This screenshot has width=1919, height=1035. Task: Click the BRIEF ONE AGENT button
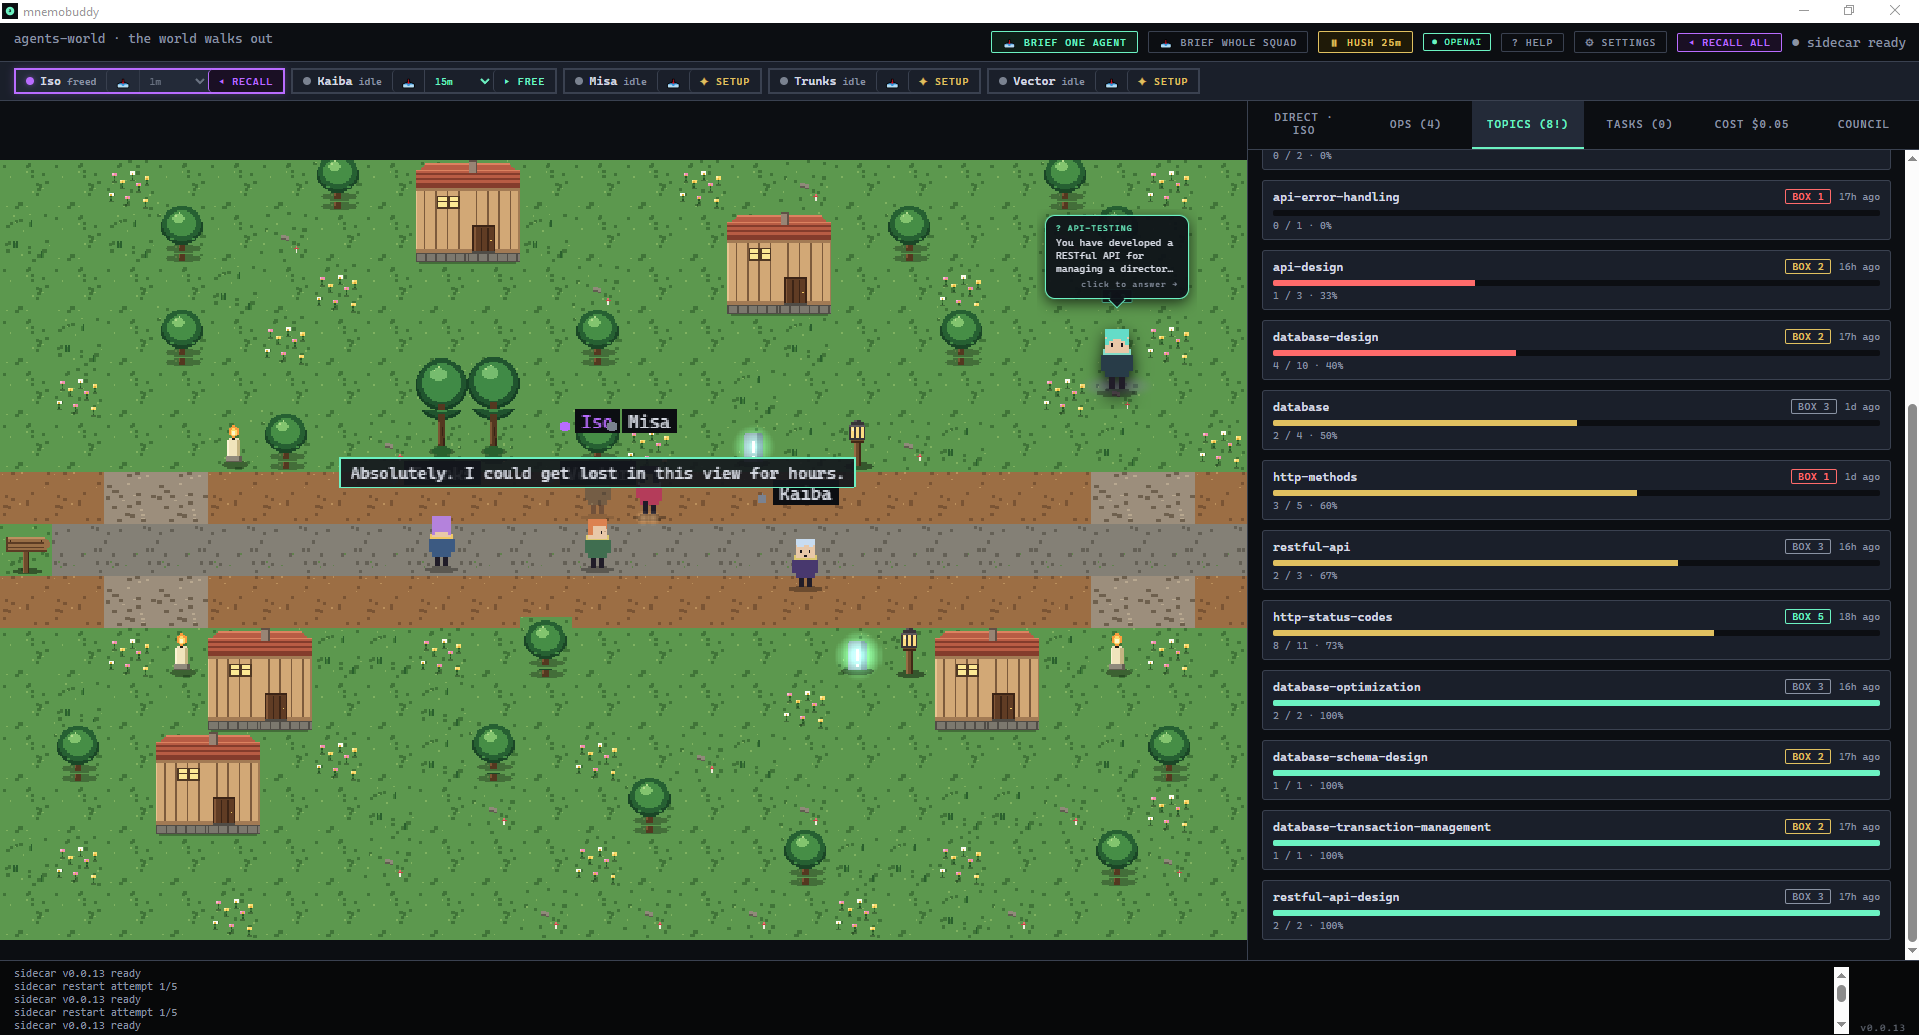pyautogui.click(x=1064, y=43)
